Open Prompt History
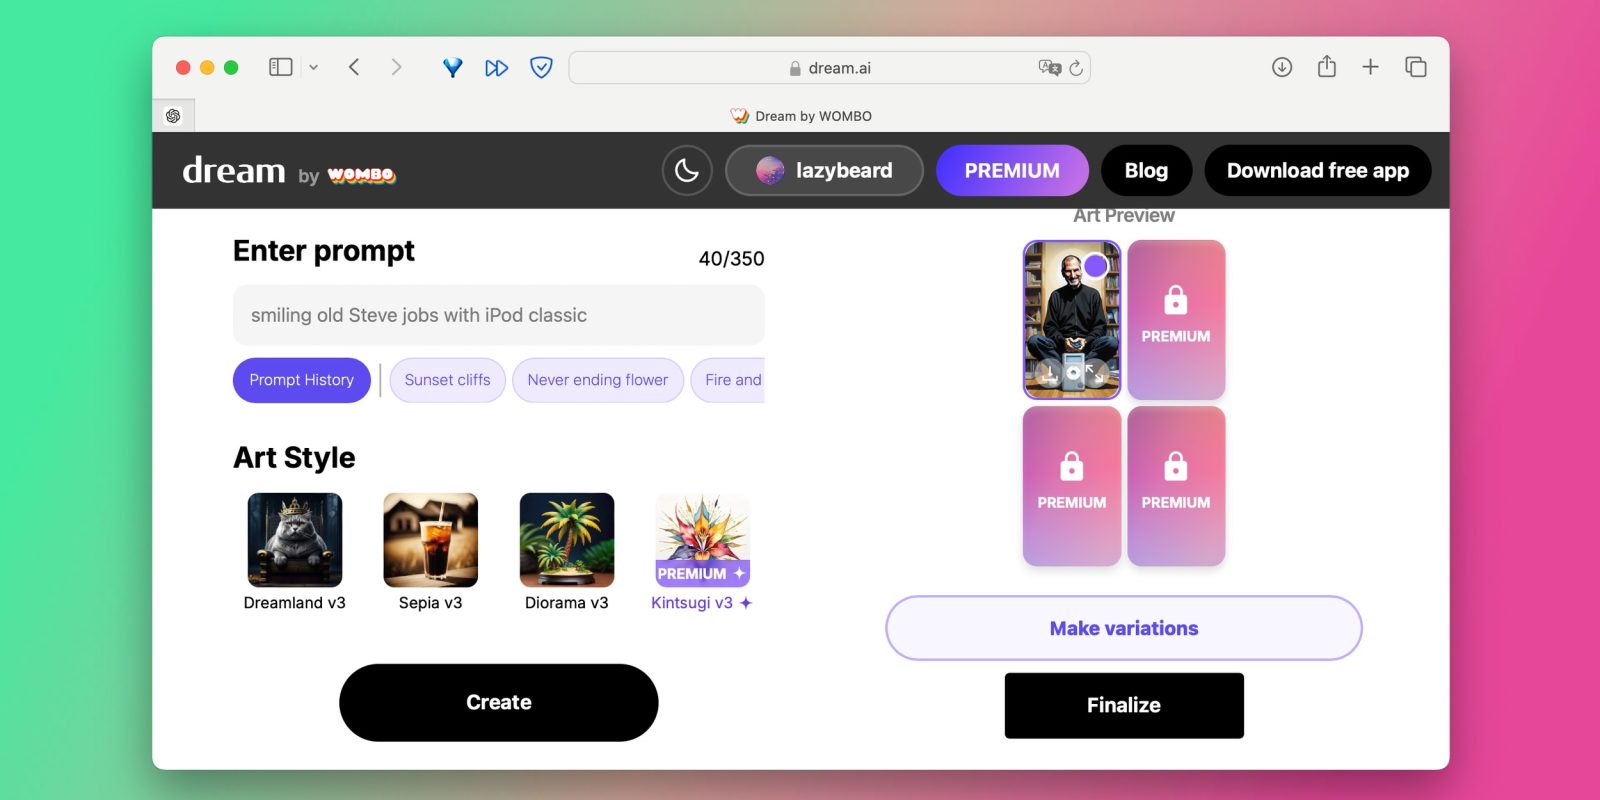The width and height of the screenshot is (1600, 800). [x=301, y=380]
